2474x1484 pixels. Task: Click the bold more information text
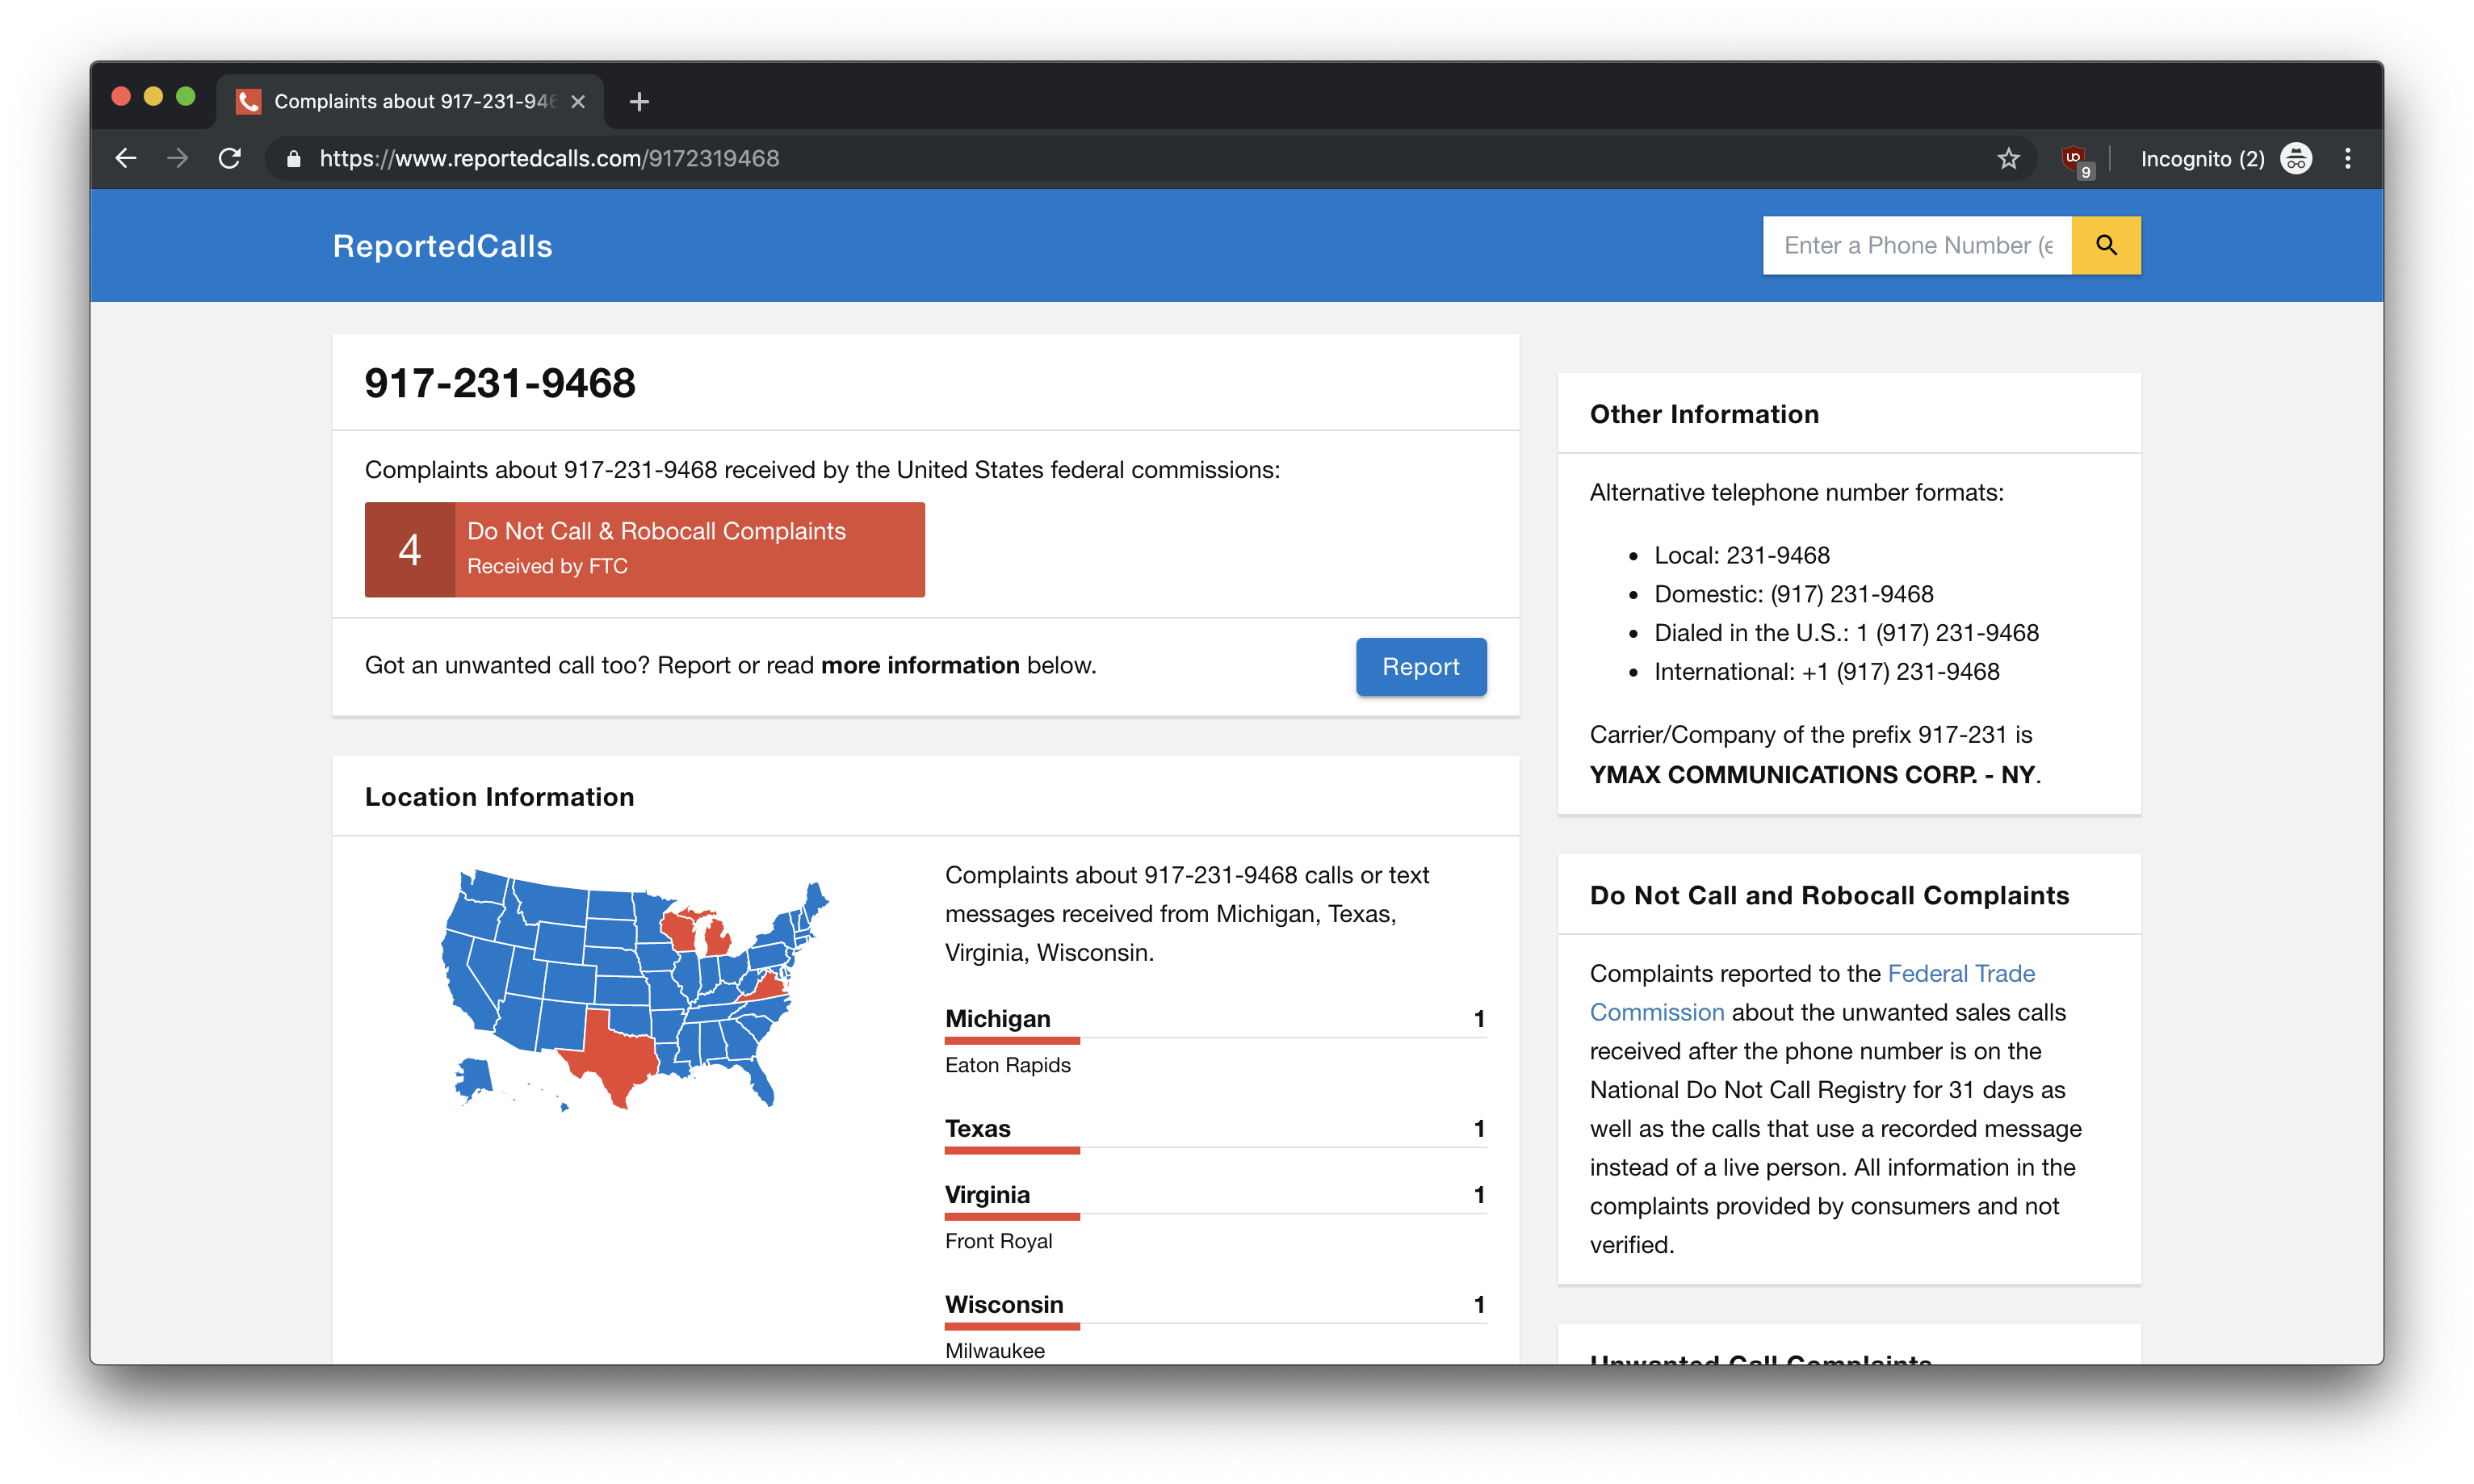(x=919, y=665)
